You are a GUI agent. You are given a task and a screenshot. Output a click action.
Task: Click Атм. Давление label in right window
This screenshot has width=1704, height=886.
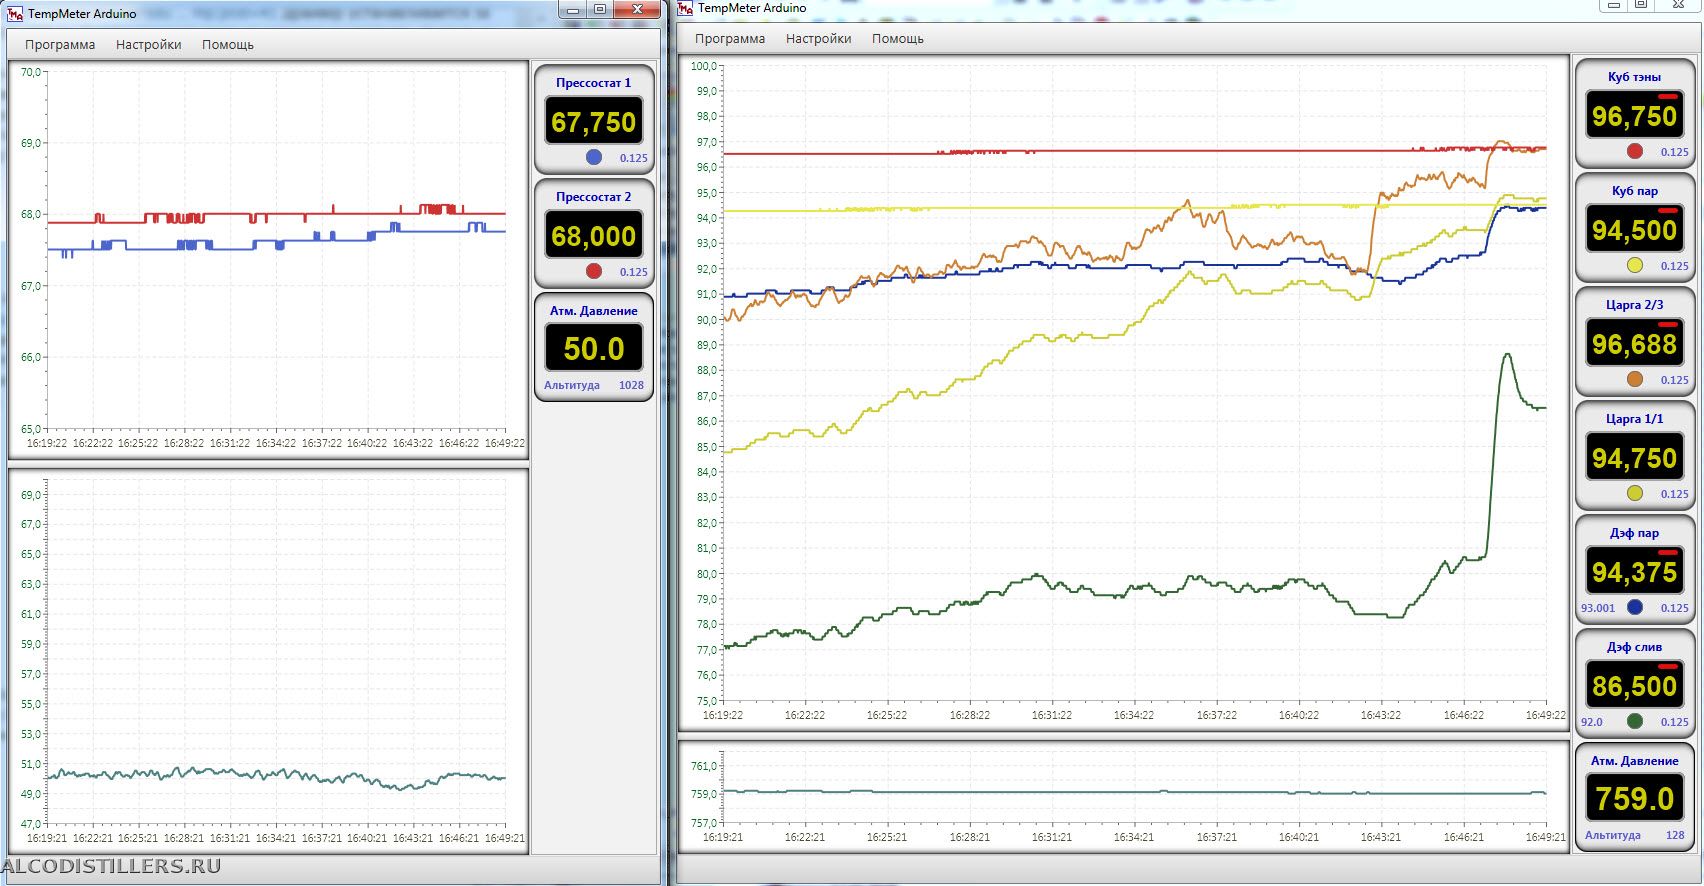click(1635, 761)
